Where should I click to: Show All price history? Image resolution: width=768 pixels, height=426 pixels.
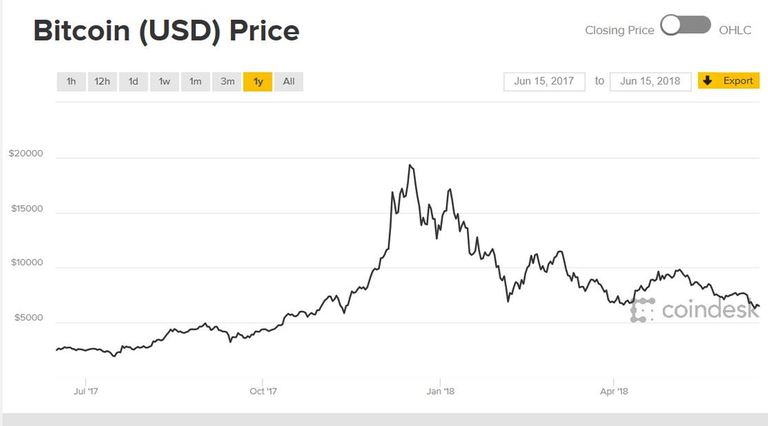coord(288,81)
